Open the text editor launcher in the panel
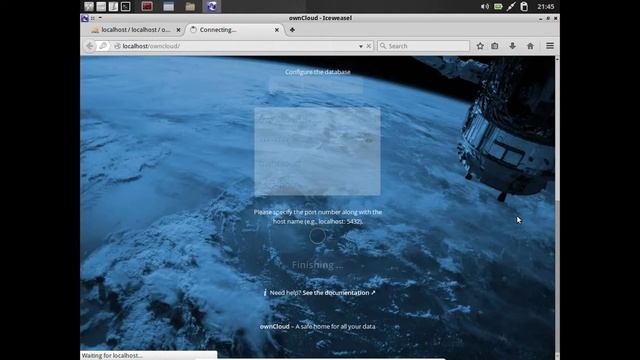The height and width of the screenshot is (360, 640). click(113, 6)
